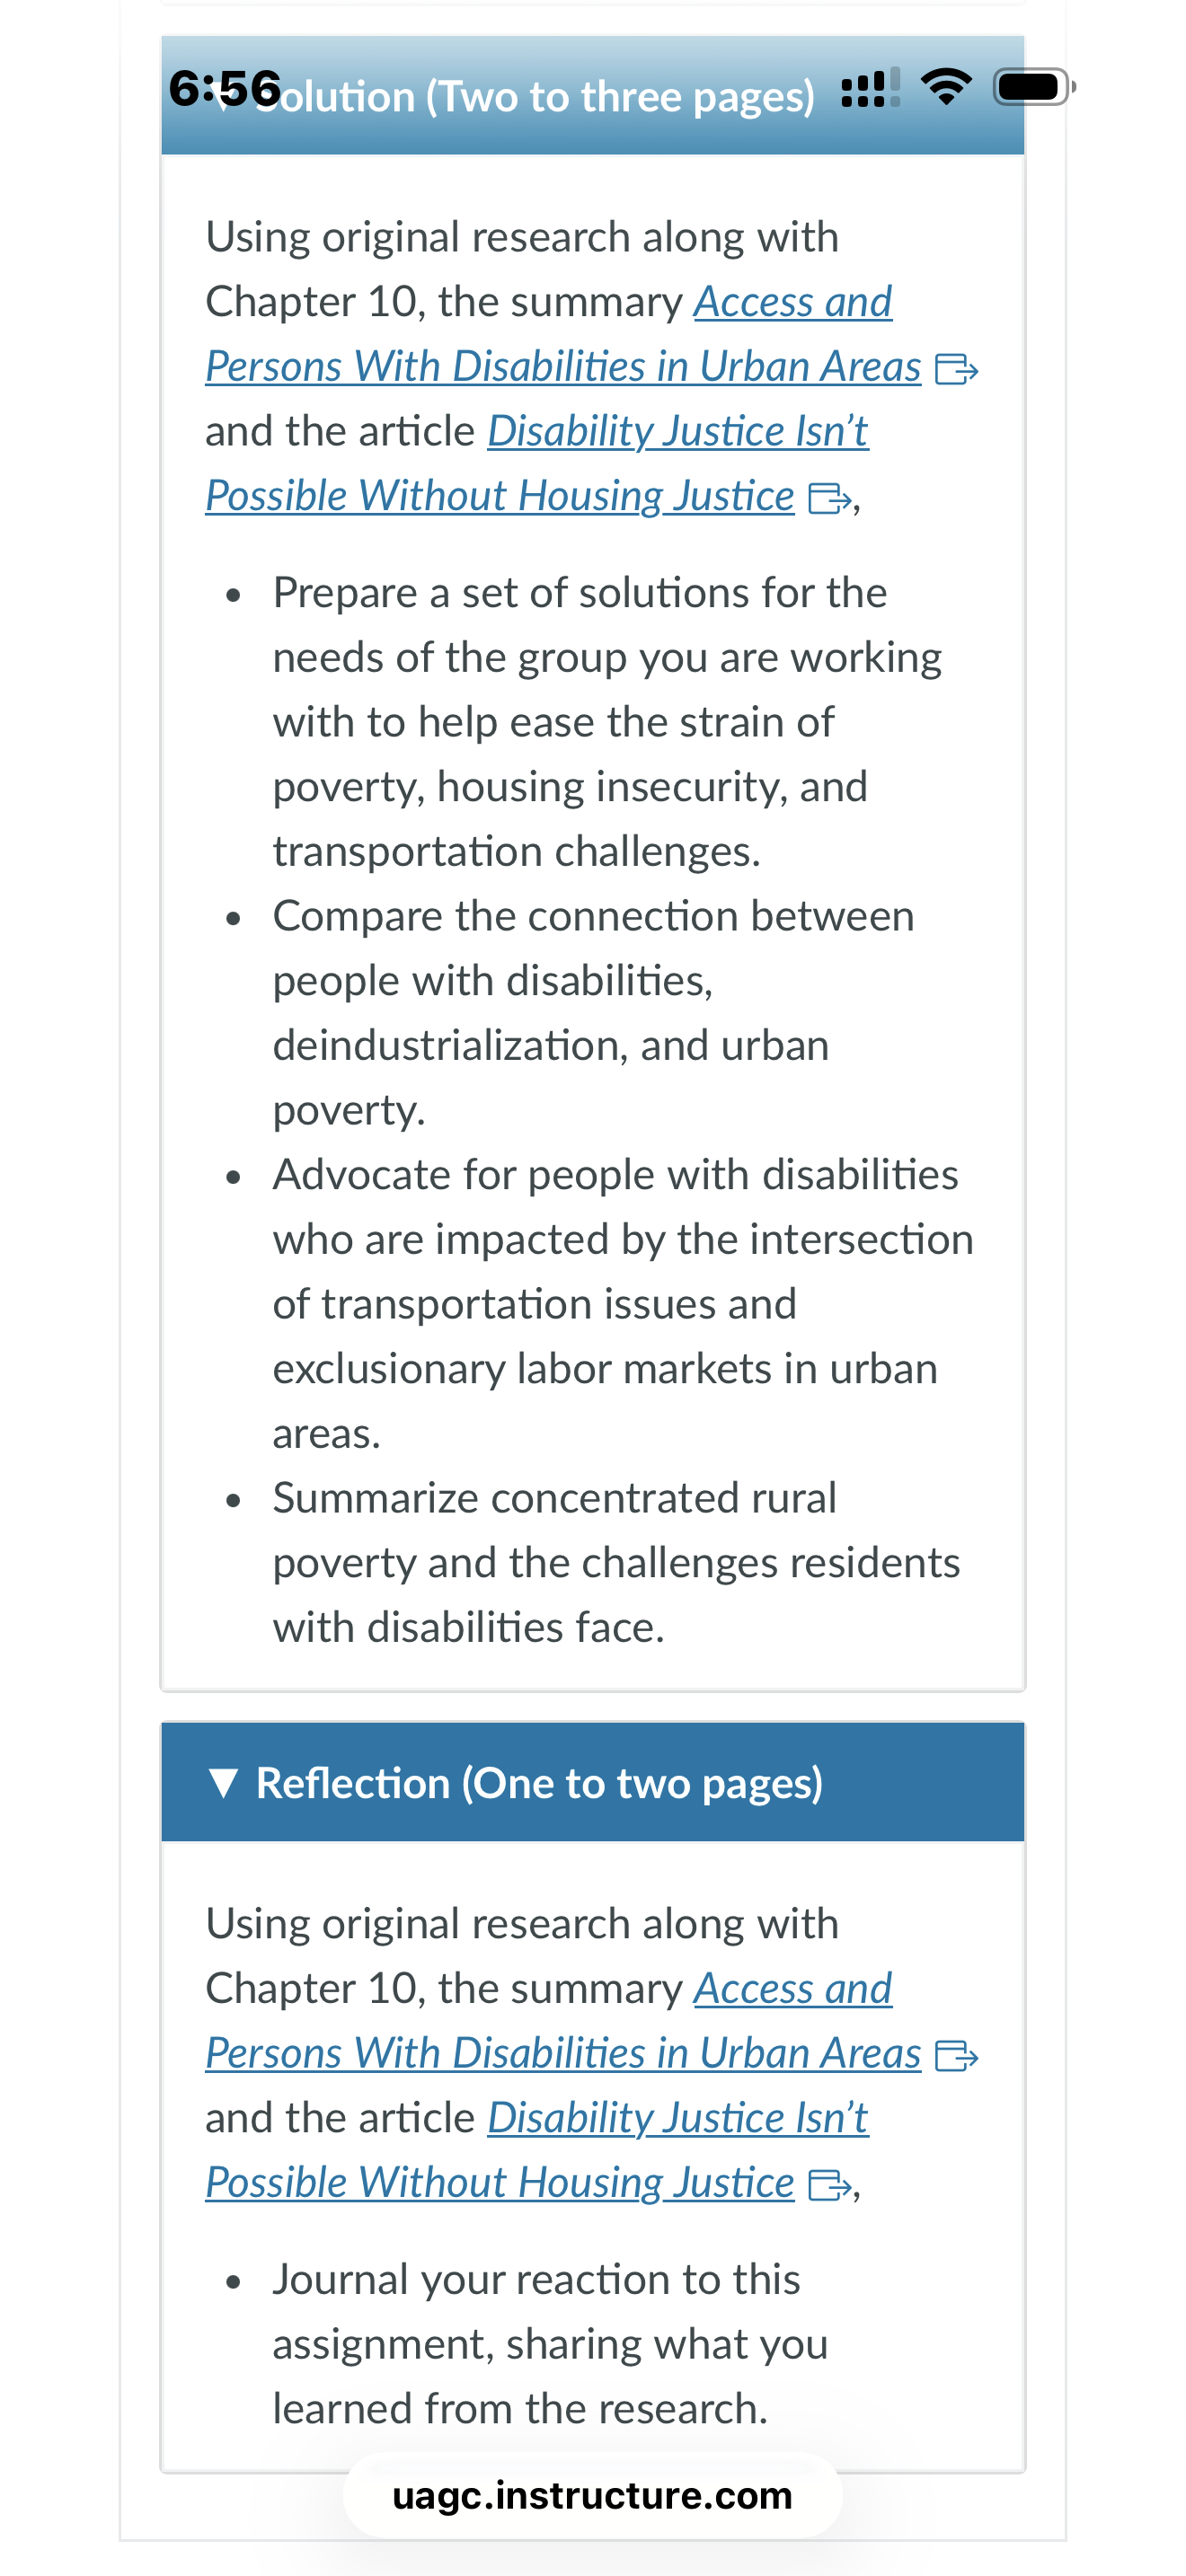Click the Reflection section disclosure triangle
The height and width of the screenshot is (2576, 1186).
(224, 1783)
